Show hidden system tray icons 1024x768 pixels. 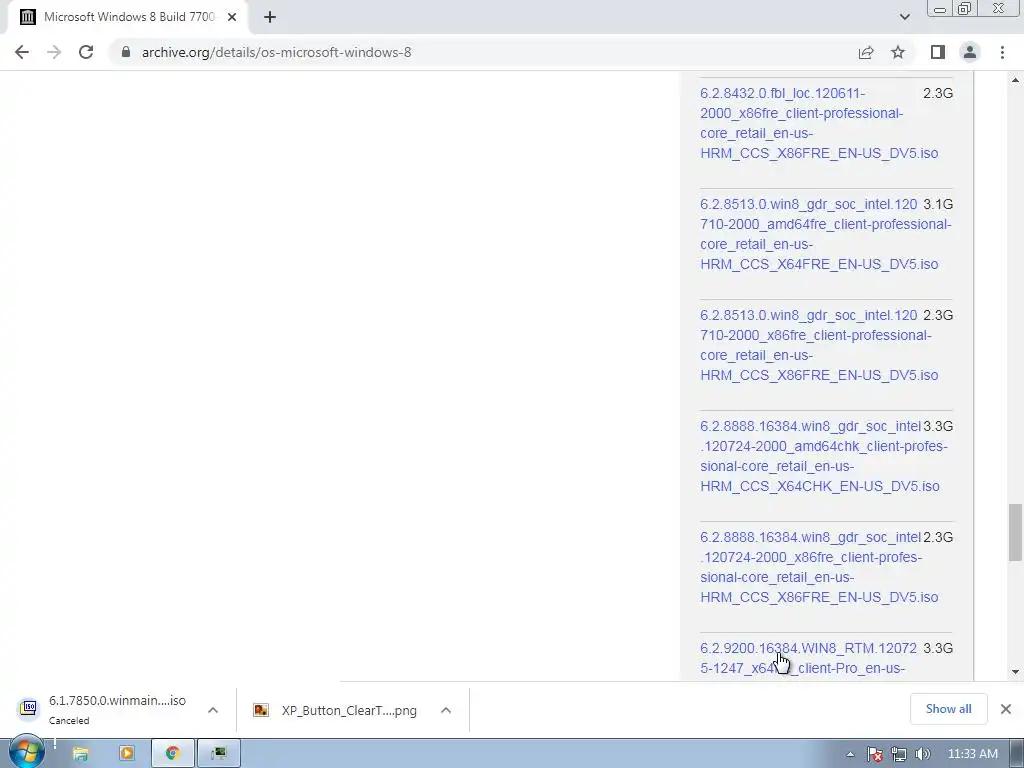click(x=850, y=754)
